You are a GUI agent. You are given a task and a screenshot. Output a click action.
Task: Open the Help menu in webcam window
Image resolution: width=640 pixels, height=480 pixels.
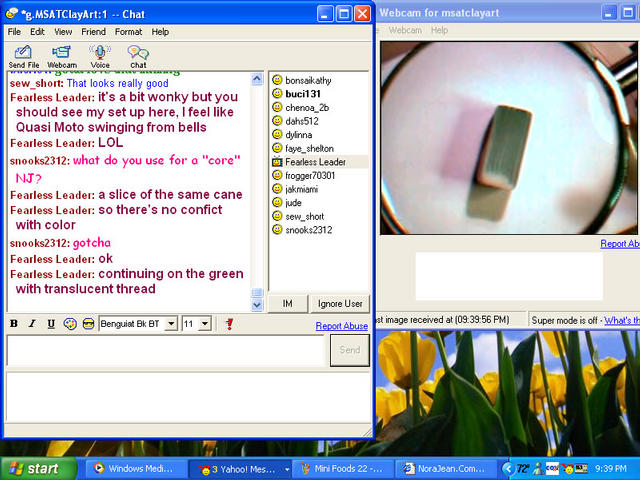[x=439, y=30]
